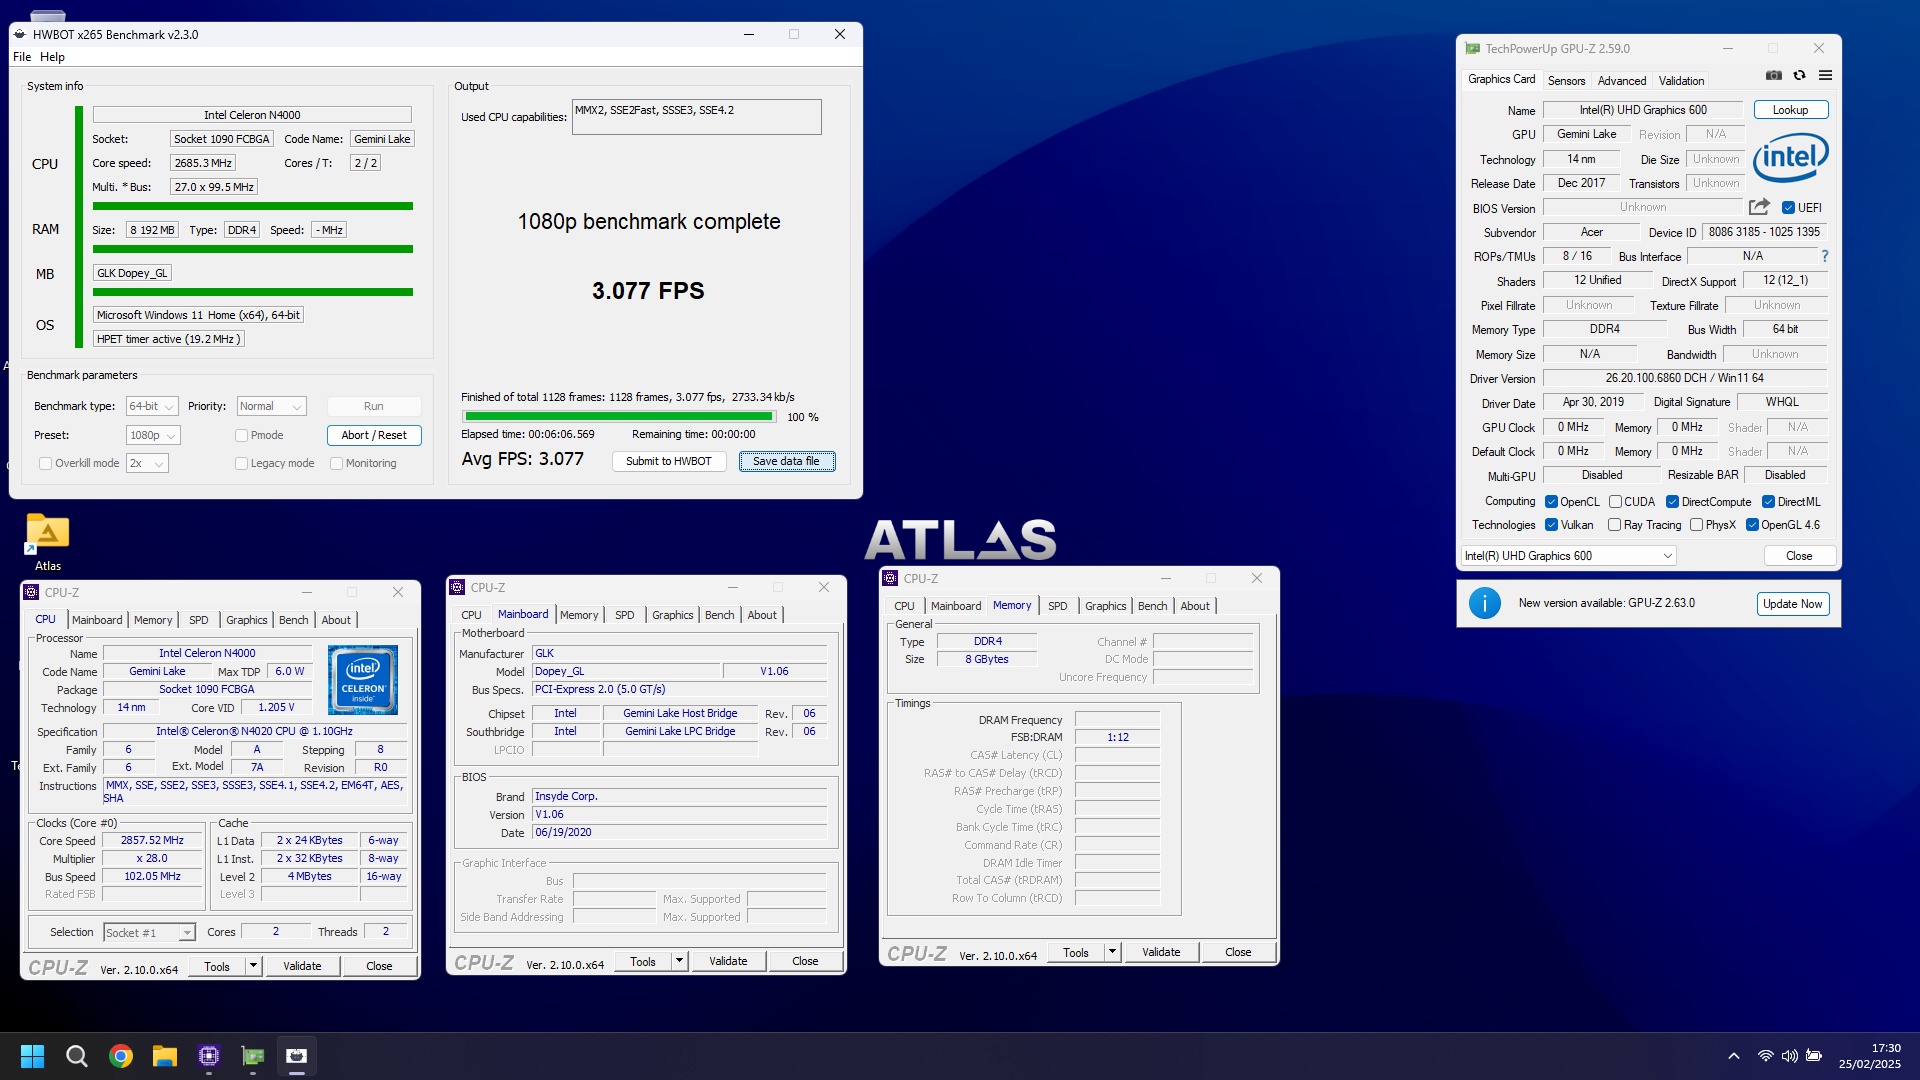The width and height of the screenshot is (1920, 1080).
Task: Toggle the Vulkan checkbox
Action: pyautogui.click(x=1551, y=525)
